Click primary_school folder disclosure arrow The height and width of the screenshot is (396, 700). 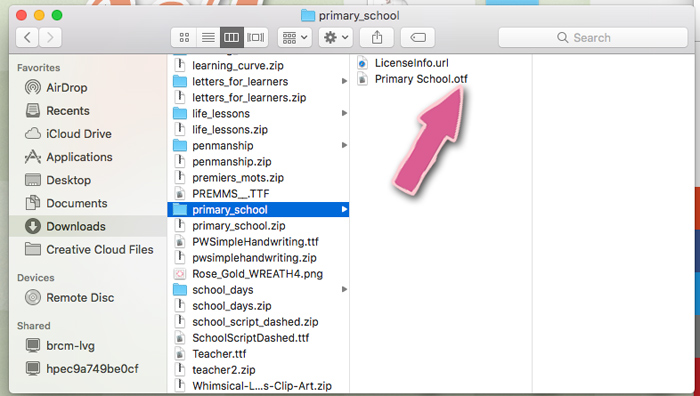(344, 209)
